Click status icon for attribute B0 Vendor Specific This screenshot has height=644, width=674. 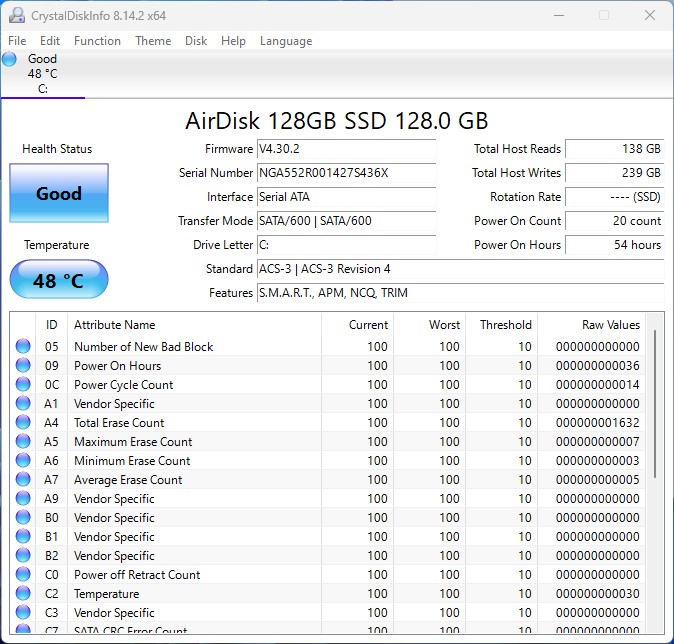(x=23, y=517)
